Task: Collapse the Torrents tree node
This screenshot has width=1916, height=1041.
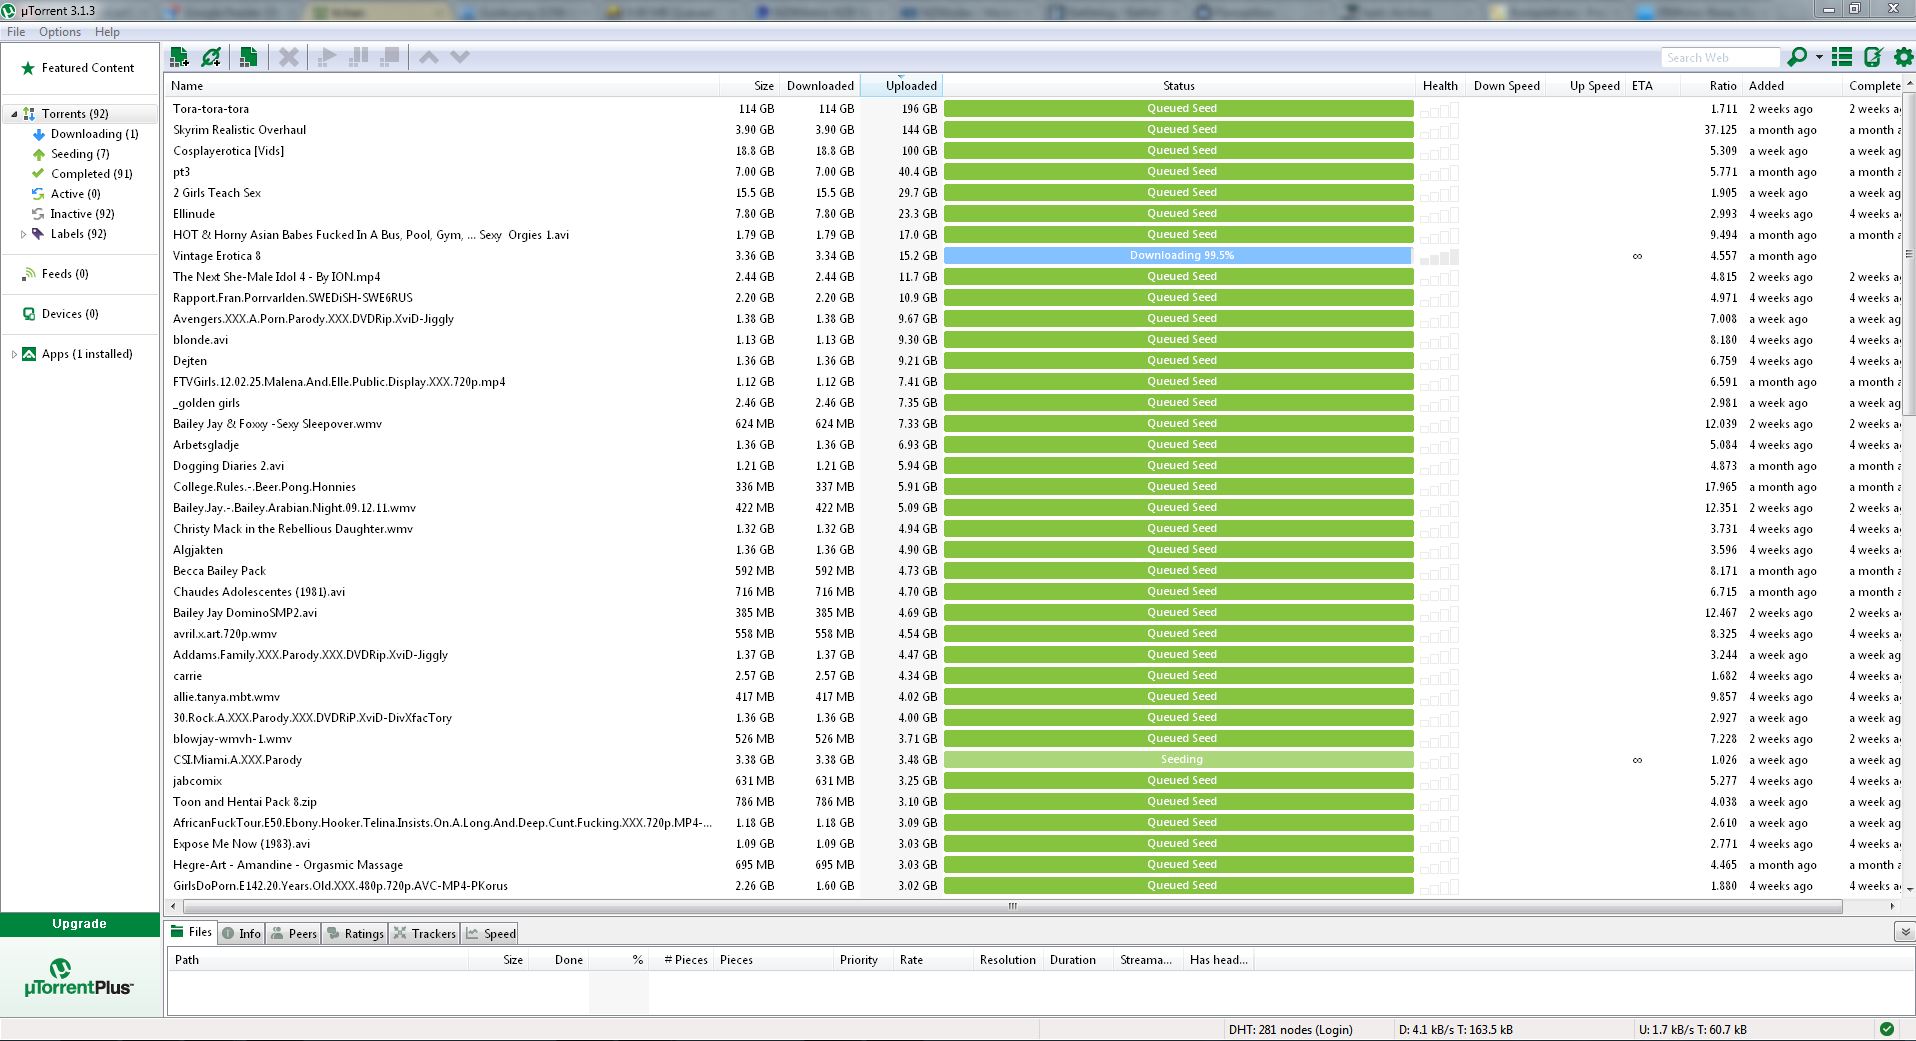Action: 14,114
